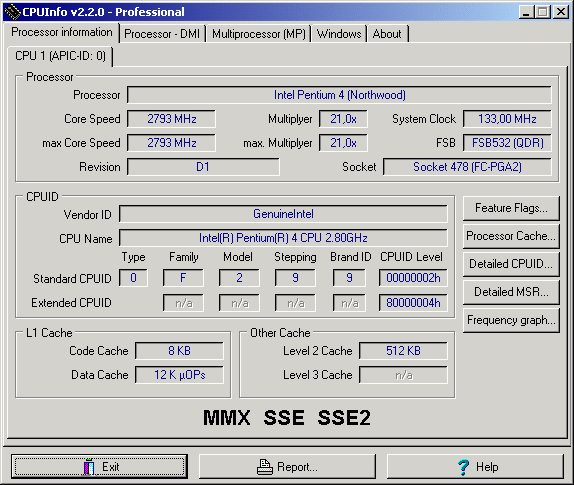574x485 pixels.
Task: Click the question mark Help icon
Action: click(x=463, y=467)
